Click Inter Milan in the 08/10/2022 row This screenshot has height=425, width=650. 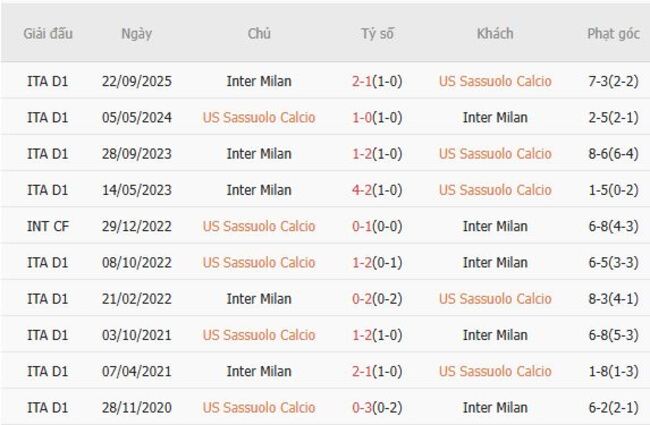point(495,262)
